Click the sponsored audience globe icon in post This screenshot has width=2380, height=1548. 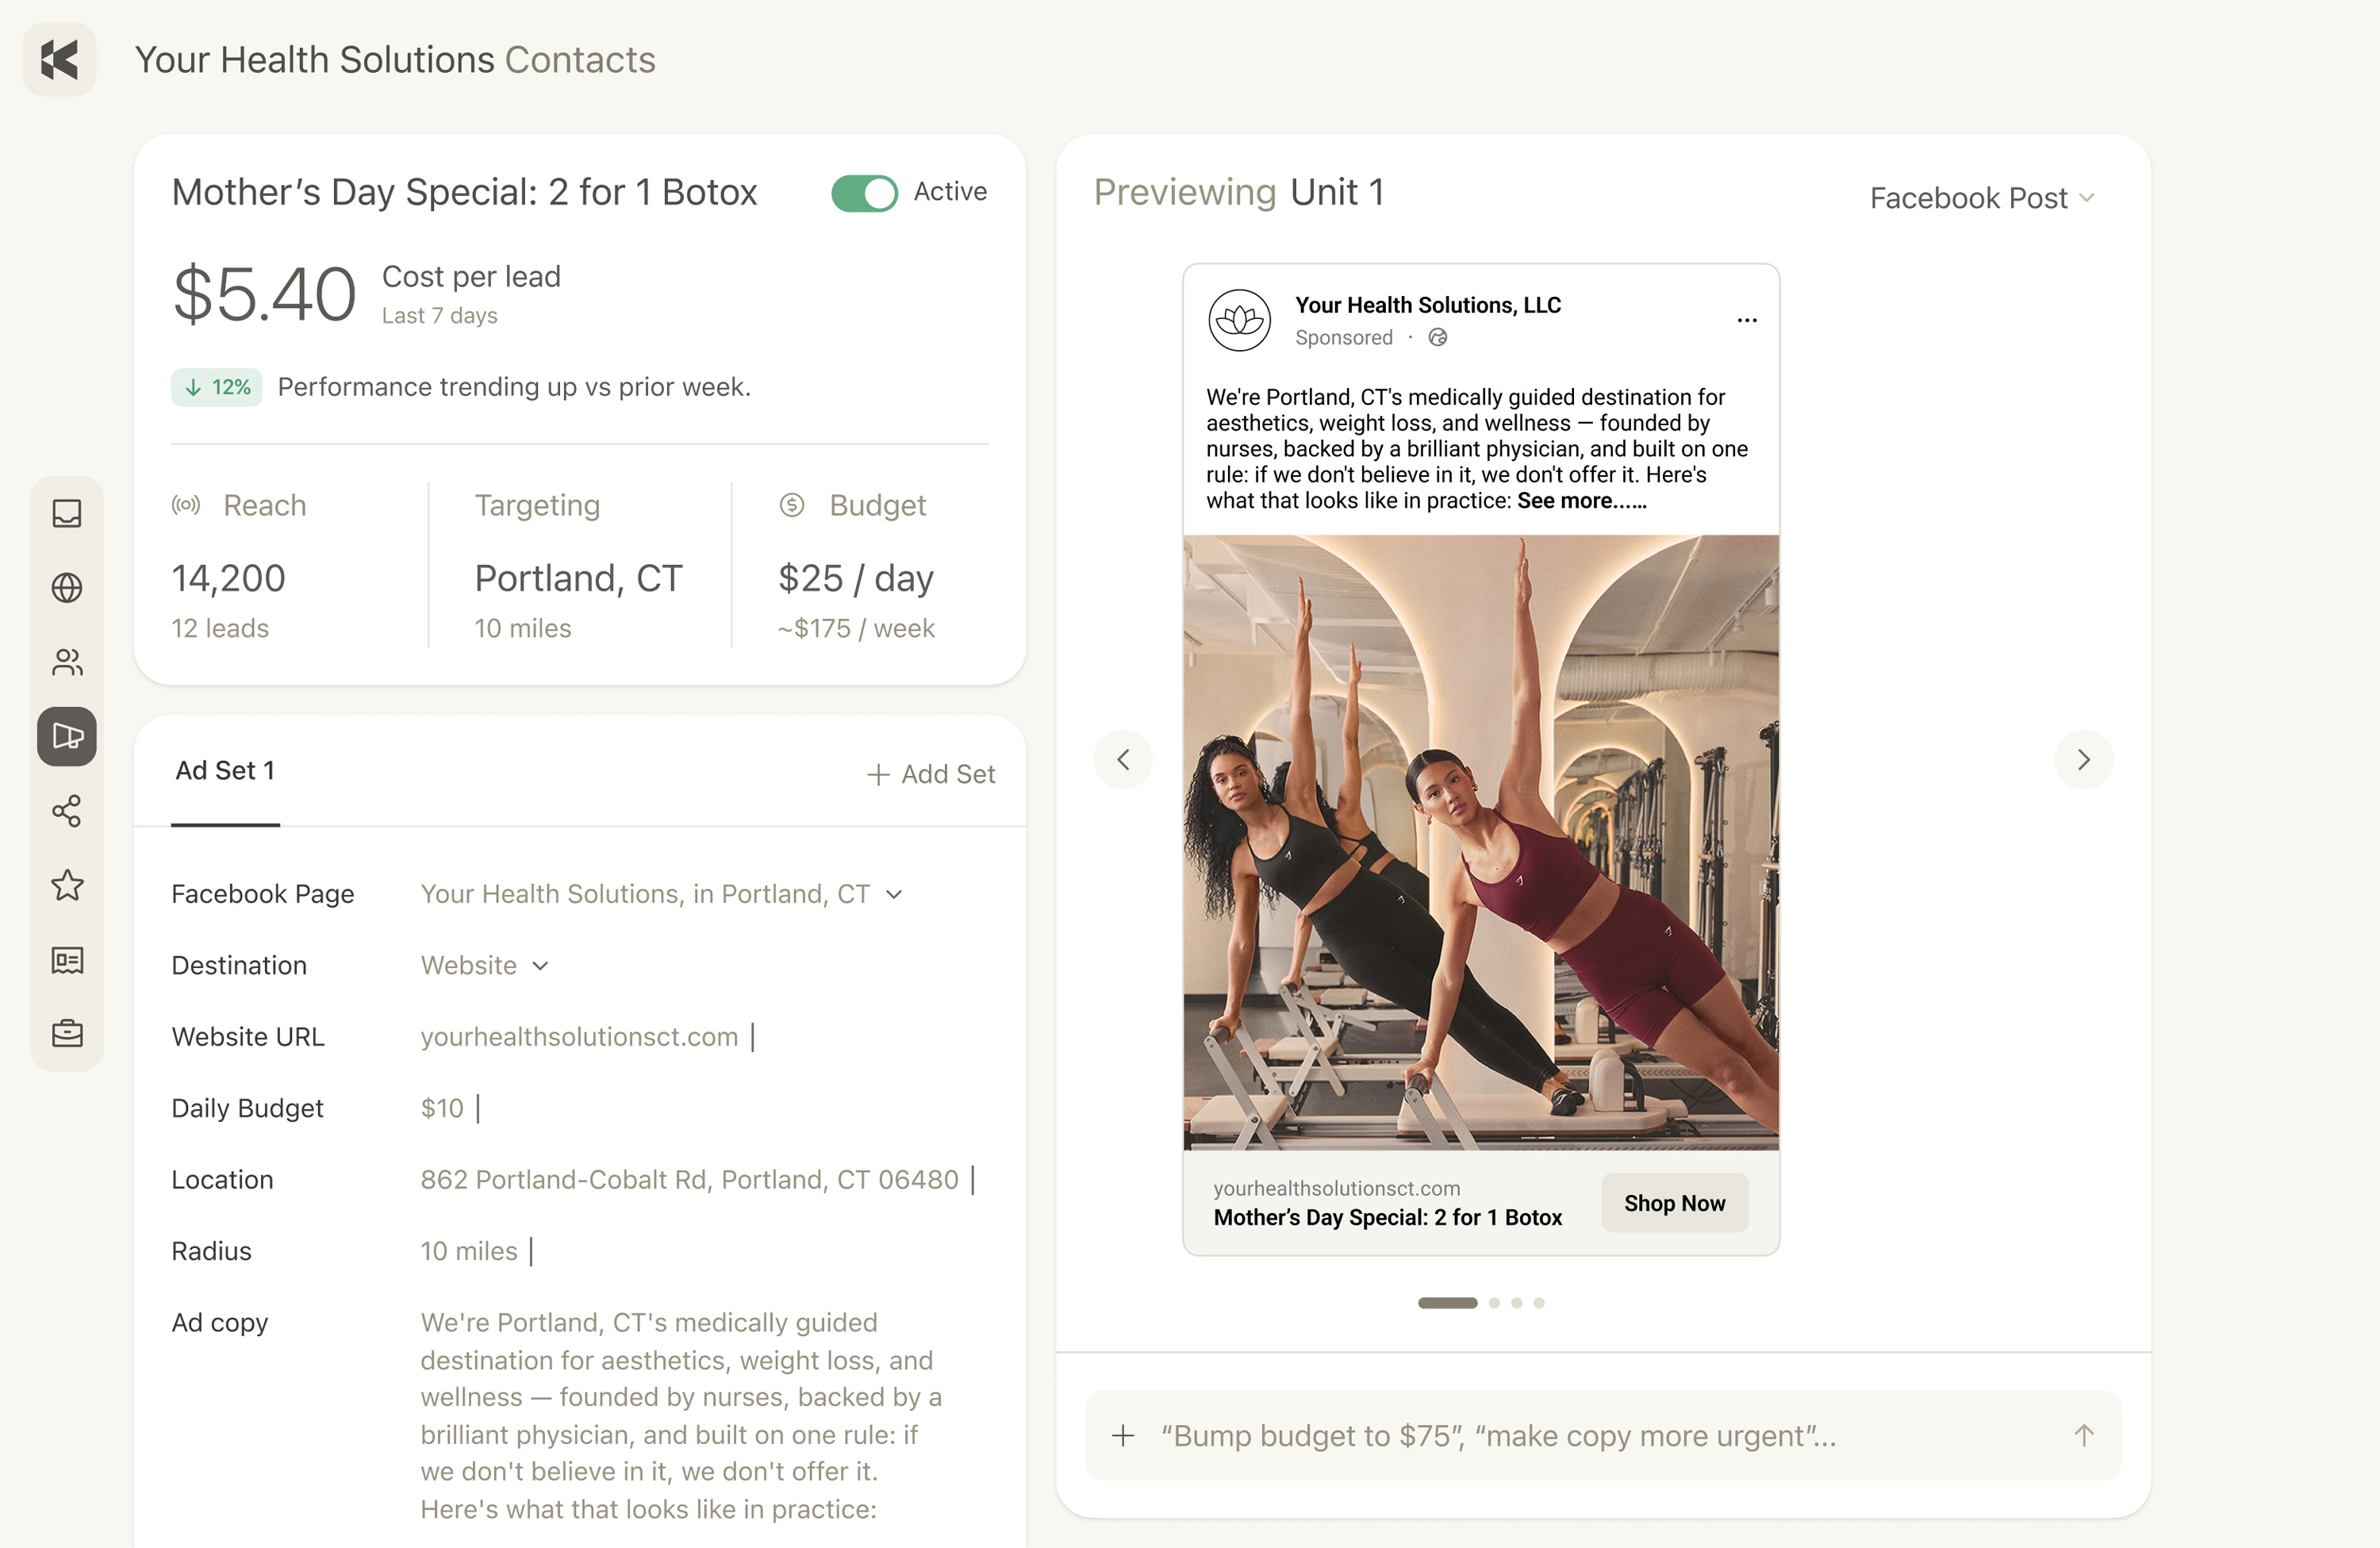point(1438,337)
